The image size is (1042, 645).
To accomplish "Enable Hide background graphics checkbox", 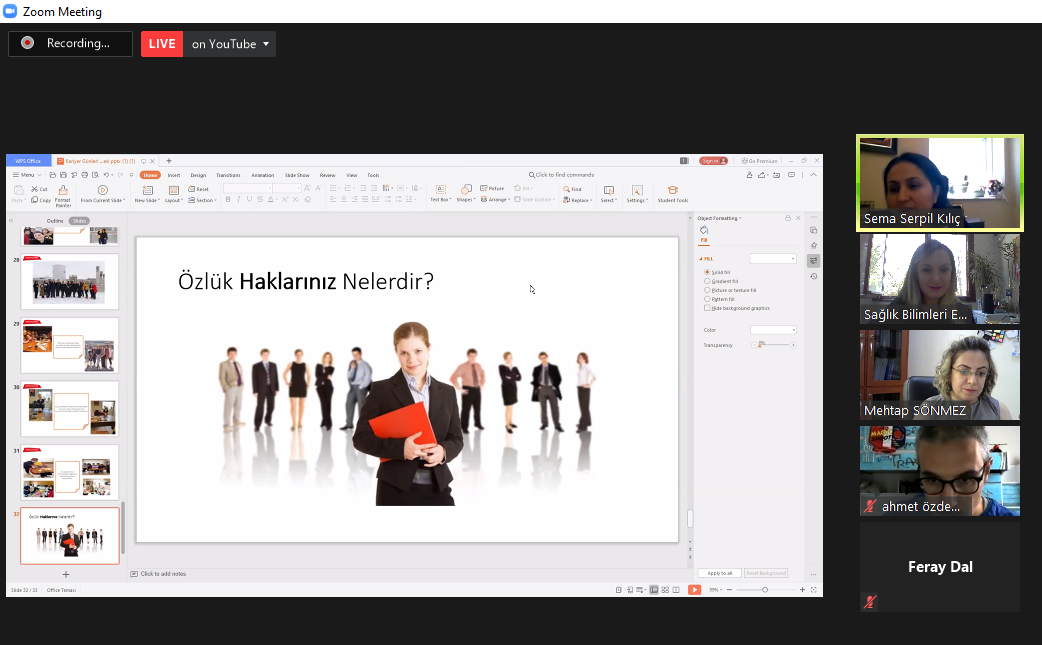I will point(708,308).
